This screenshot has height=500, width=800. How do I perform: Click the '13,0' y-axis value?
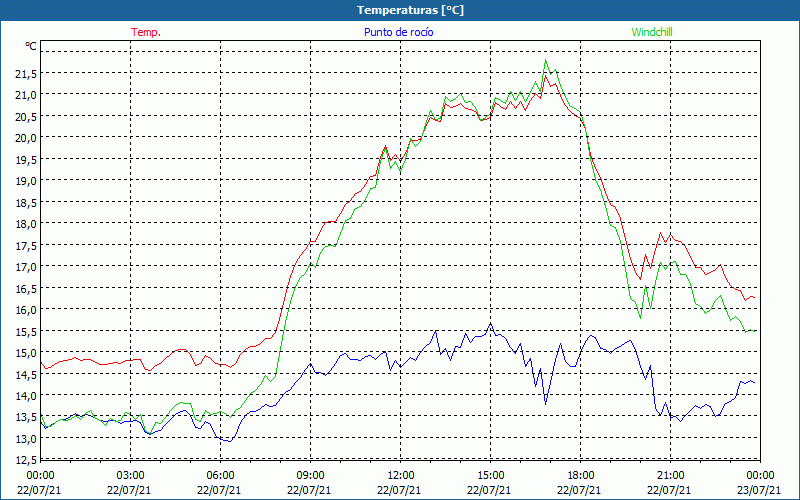(26, 438)
